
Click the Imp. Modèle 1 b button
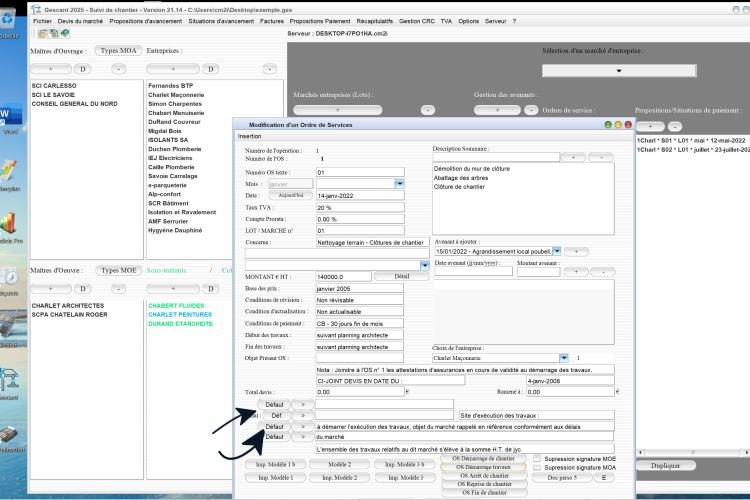(x=275, y=464)
